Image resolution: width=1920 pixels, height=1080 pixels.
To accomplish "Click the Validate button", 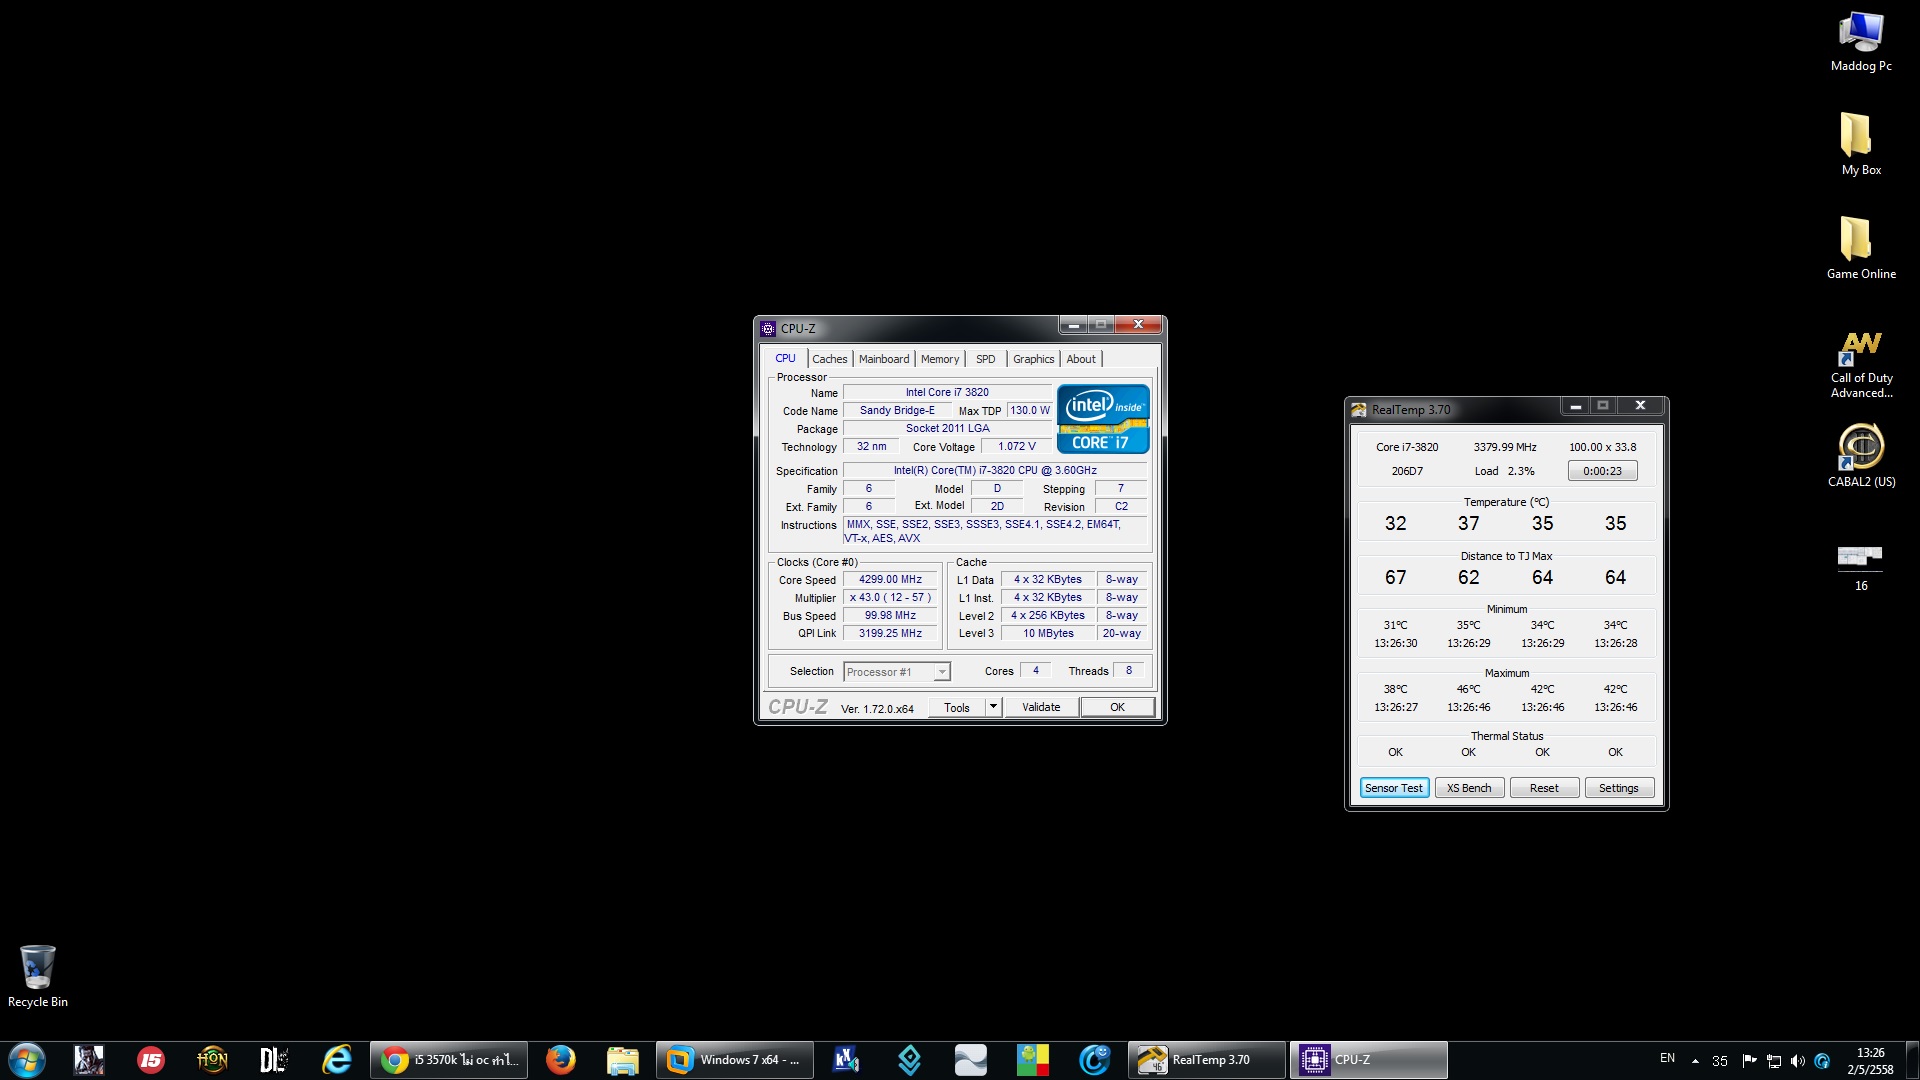I will 1040,707.
